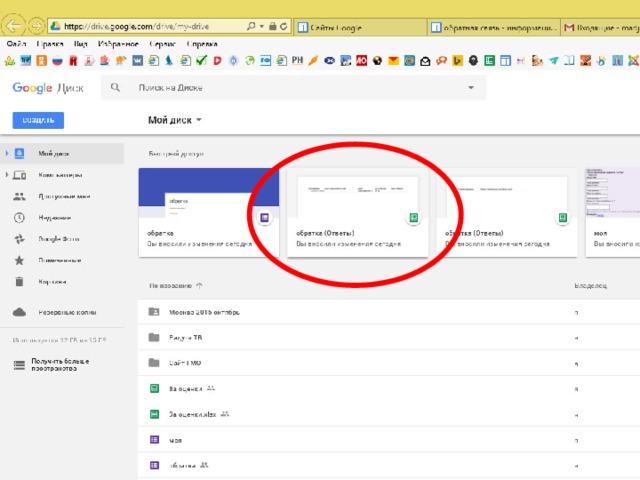This screenshot has width=640, height=480.
Task: Open Доступные мне (Shared with me) people icon
Action: point(19,196)
